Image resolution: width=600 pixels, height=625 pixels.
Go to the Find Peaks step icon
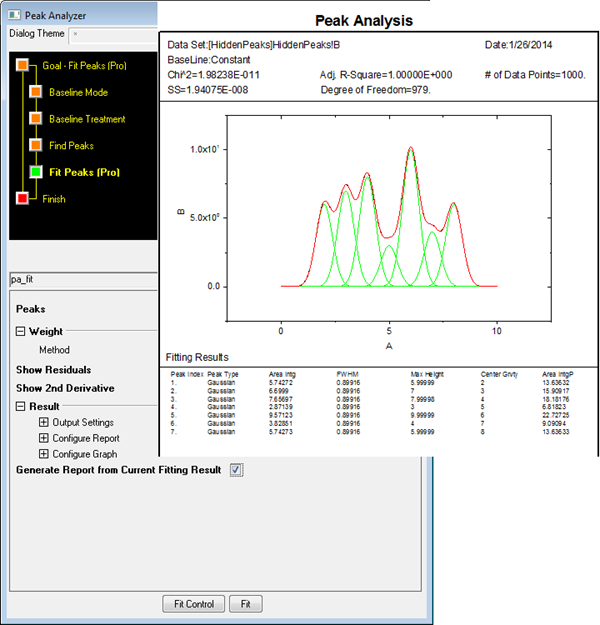pyautogui.click(x=36, y=146)
